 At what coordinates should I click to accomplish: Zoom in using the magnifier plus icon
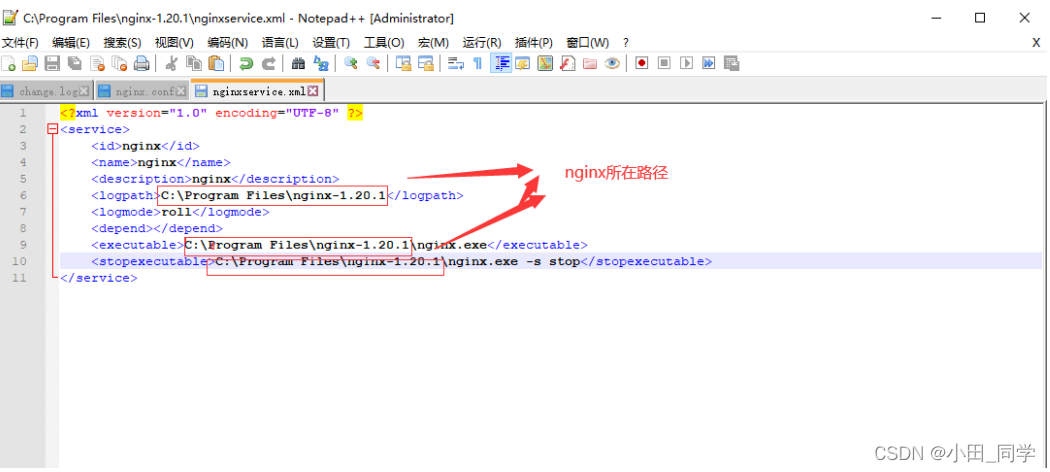point(351,64)
